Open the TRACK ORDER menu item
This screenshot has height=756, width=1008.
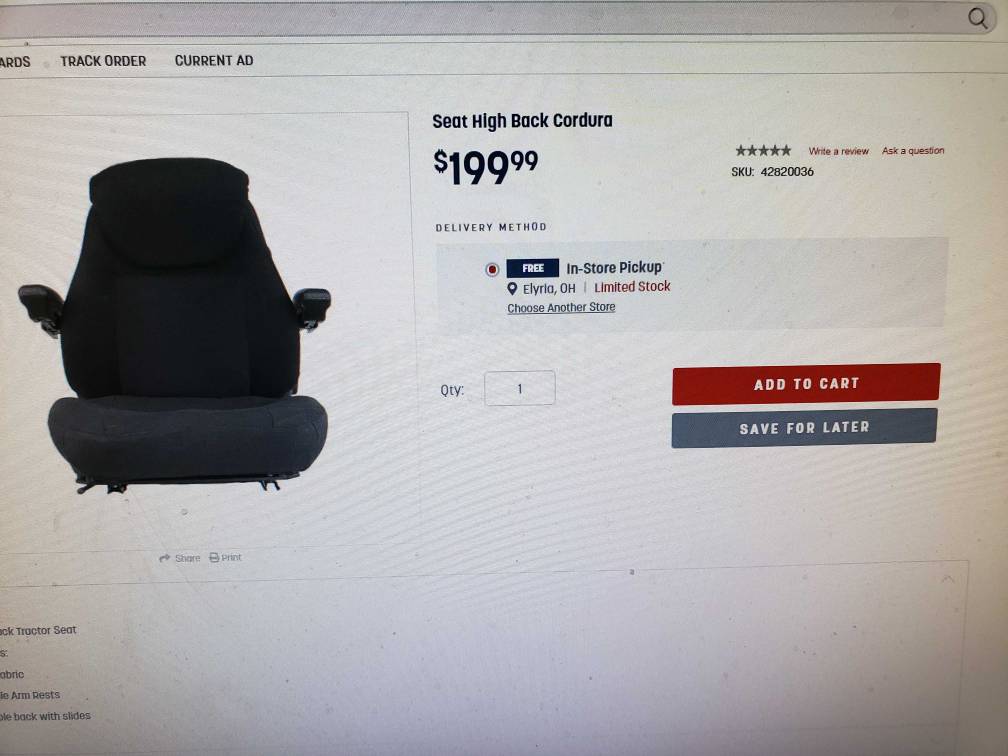point(104,61)
